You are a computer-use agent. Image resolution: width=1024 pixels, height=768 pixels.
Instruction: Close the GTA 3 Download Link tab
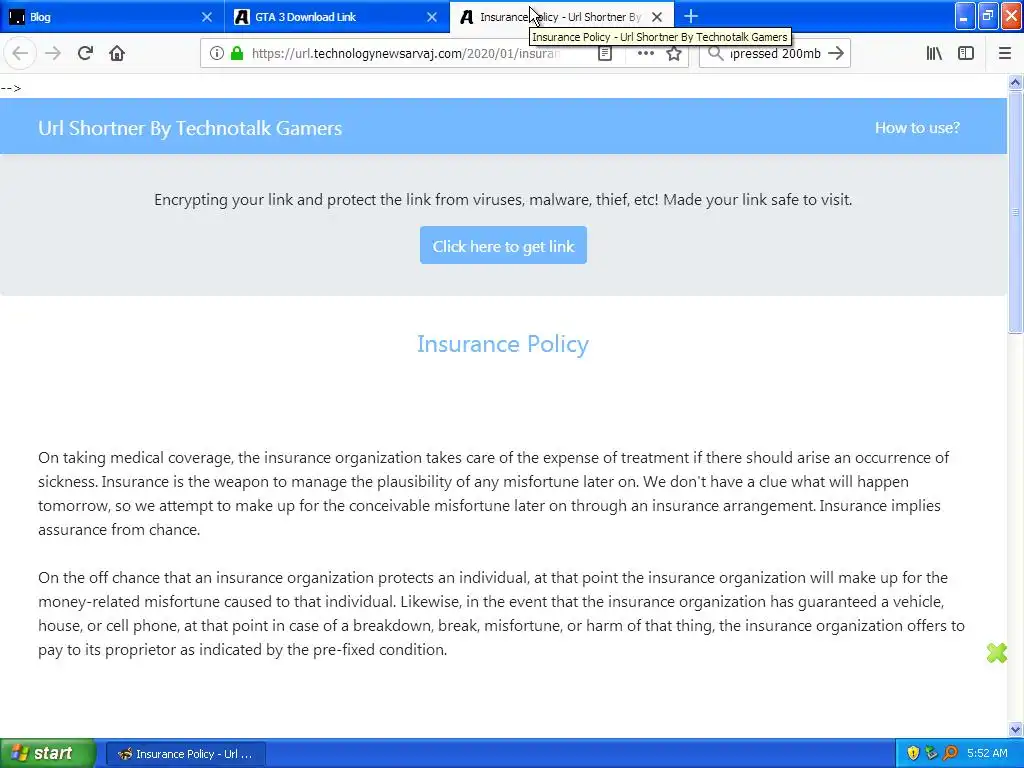[x=432, y=17]
